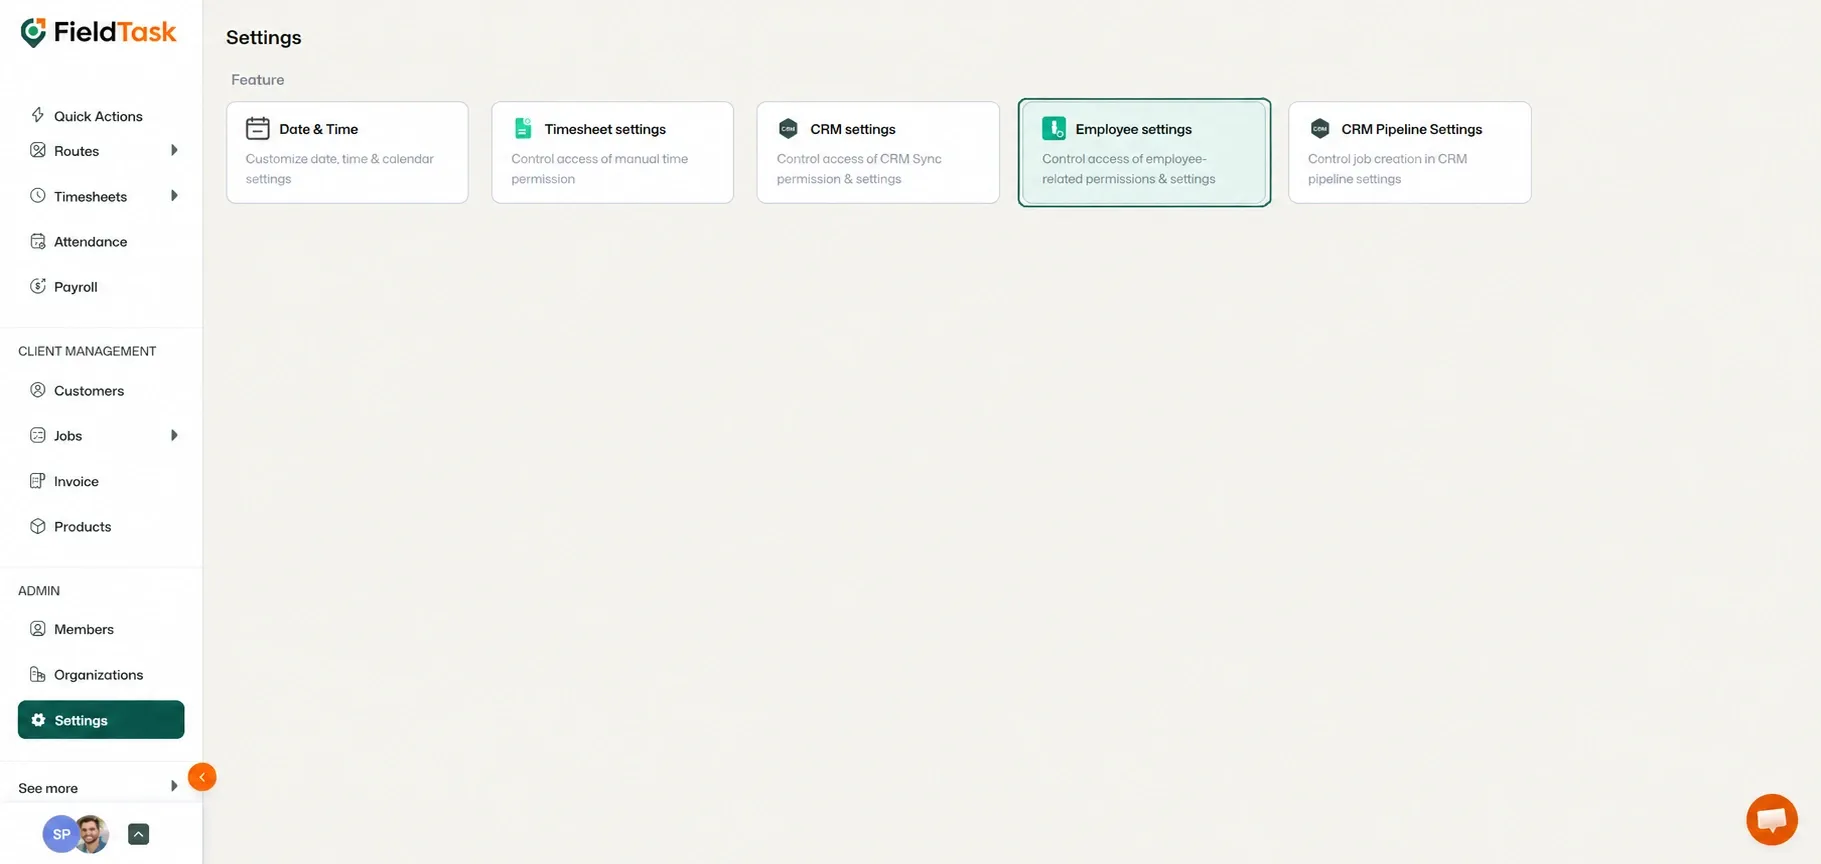Open Organizations admin page
The image size is (1821, 864).
[98, 675]
